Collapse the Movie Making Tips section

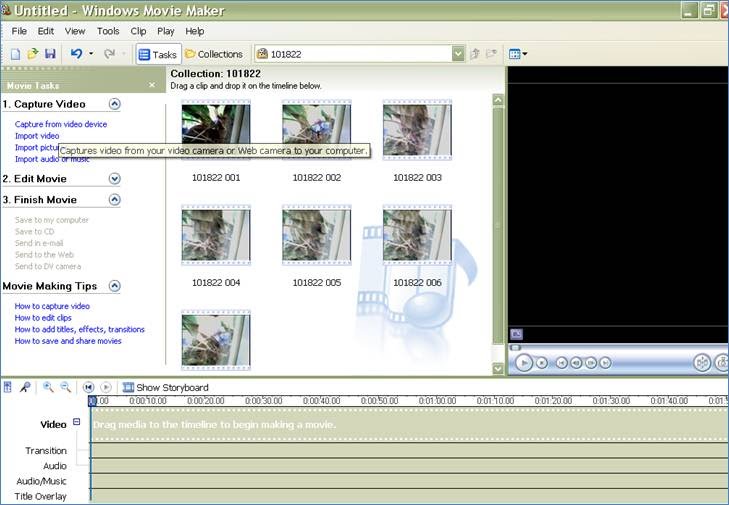(115, 286)
